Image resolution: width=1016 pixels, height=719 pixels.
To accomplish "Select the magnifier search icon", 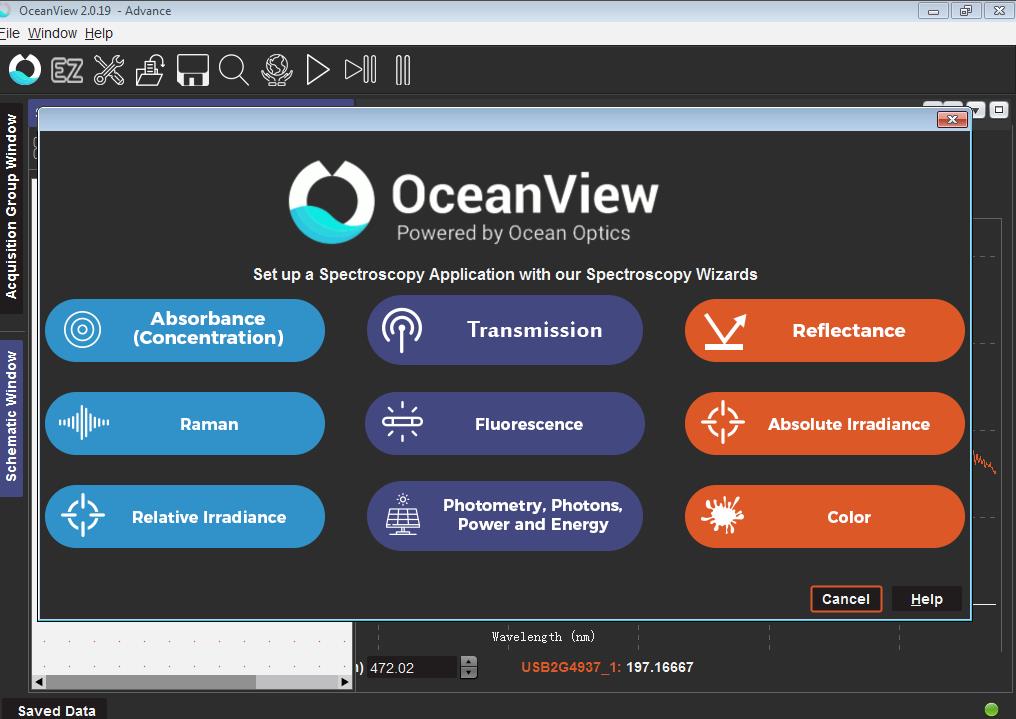I will pos(233,70).
